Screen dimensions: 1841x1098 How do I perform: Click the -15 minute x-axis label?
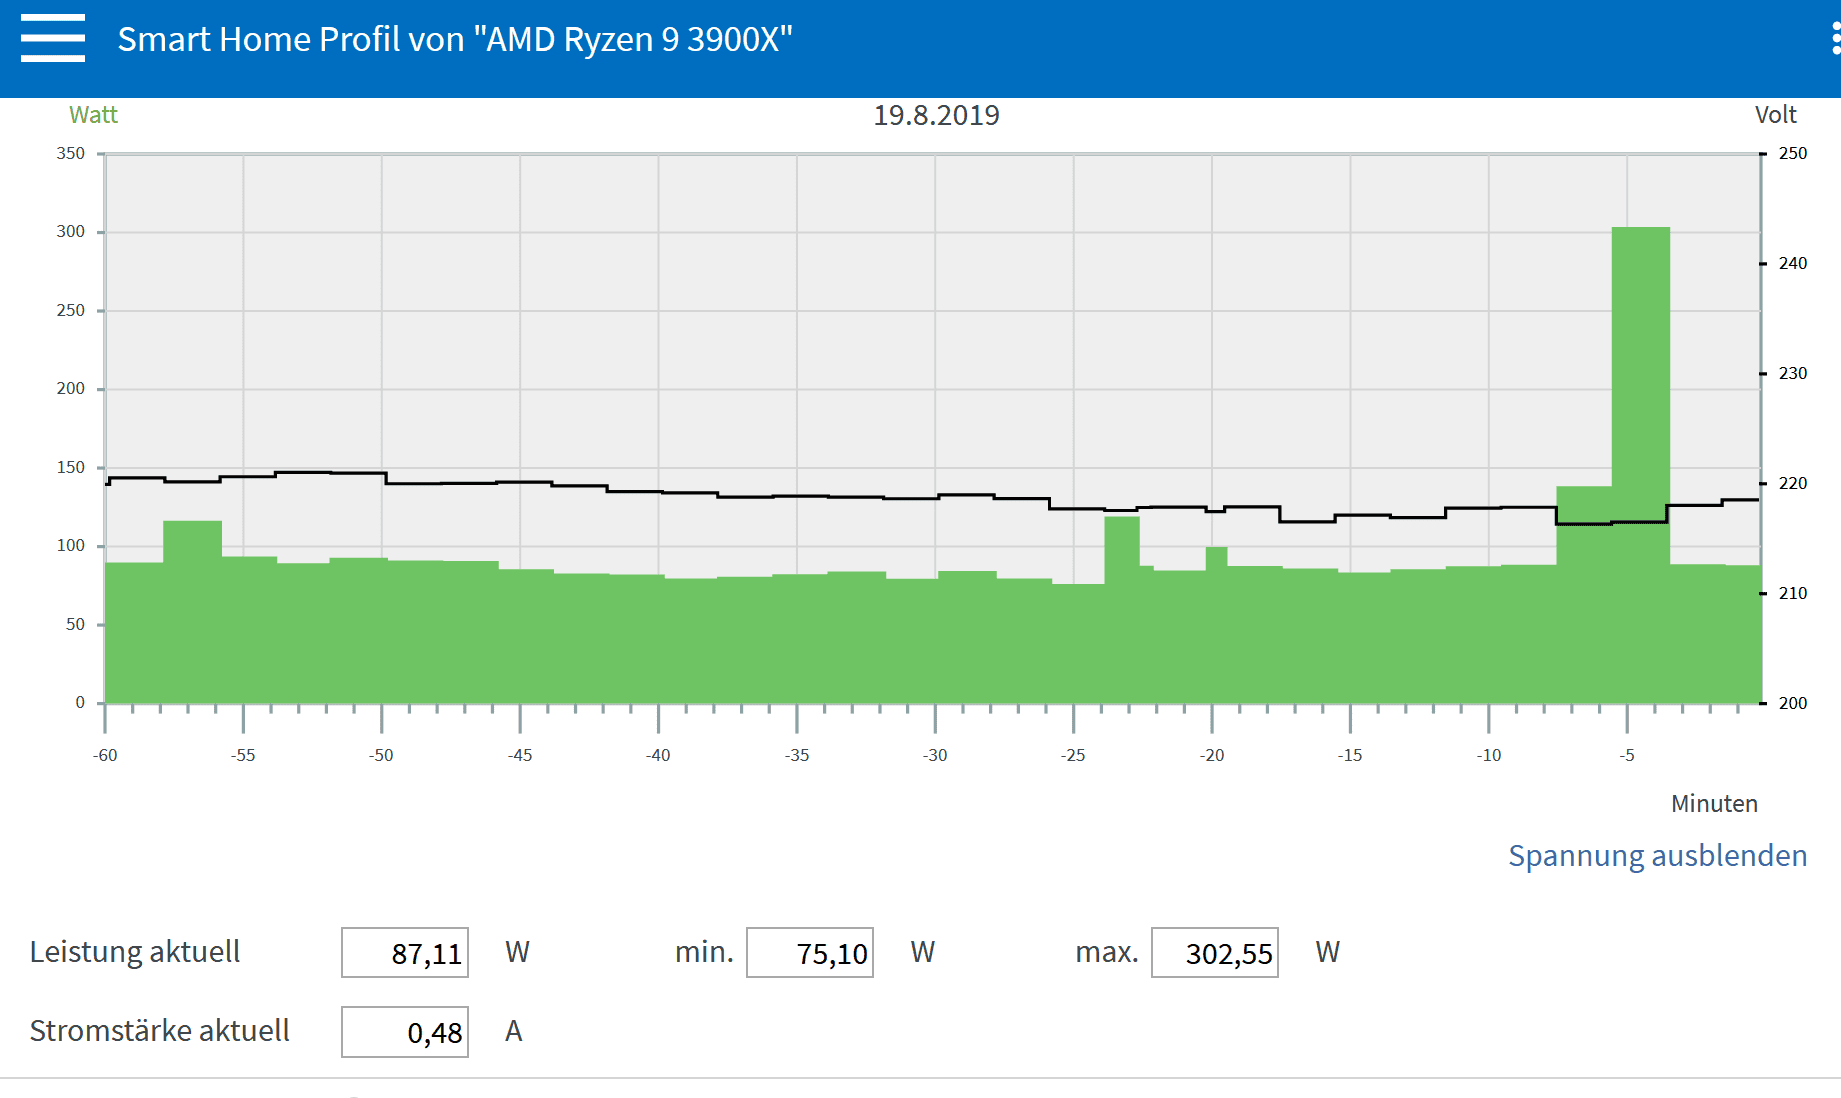point(1350,755)
